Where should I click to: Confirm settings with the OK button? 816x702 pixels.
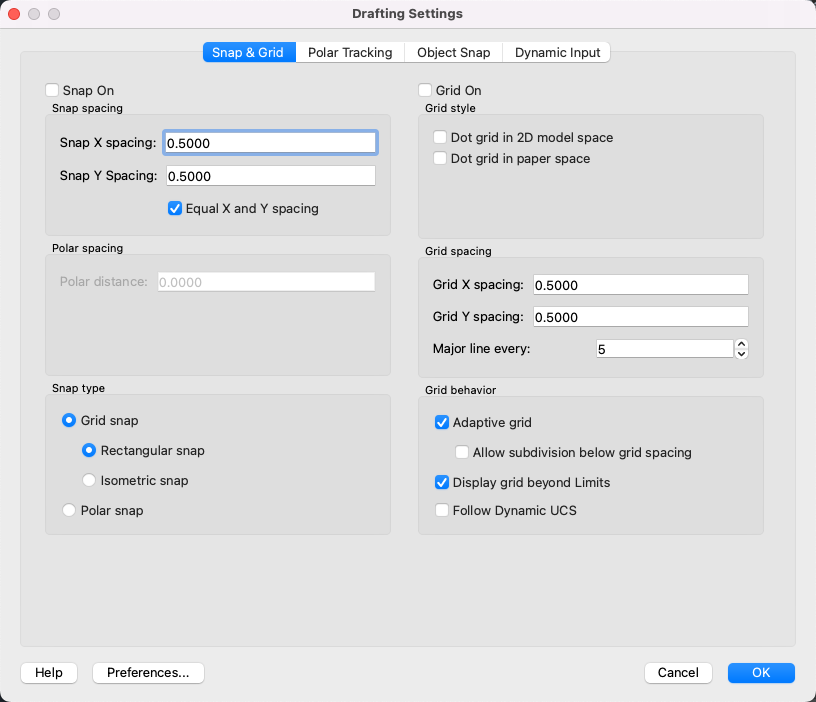click(760, 672)
